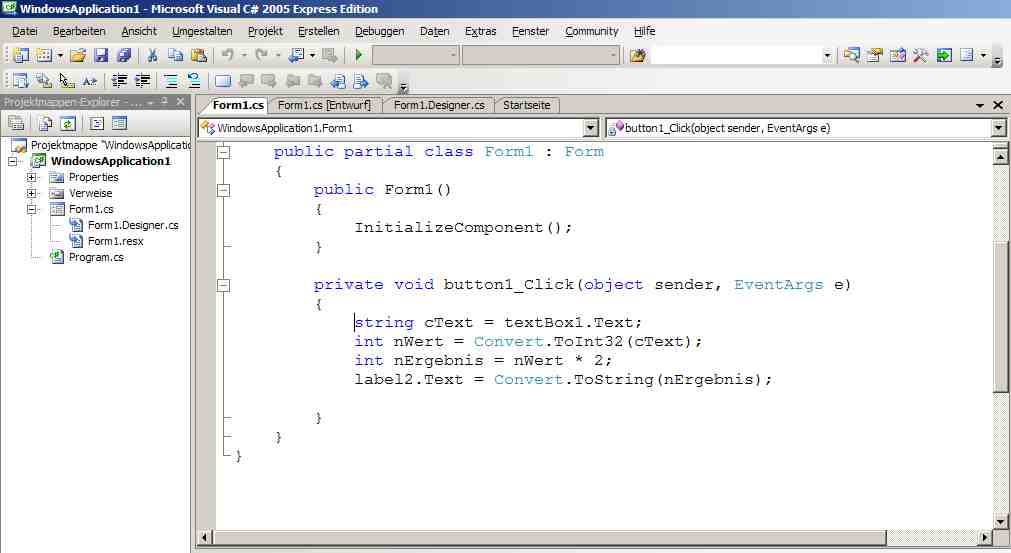The width and height of the screenshot is (1011, 553).
Task: Collapse the Form1 class code region
Action: 224,152
